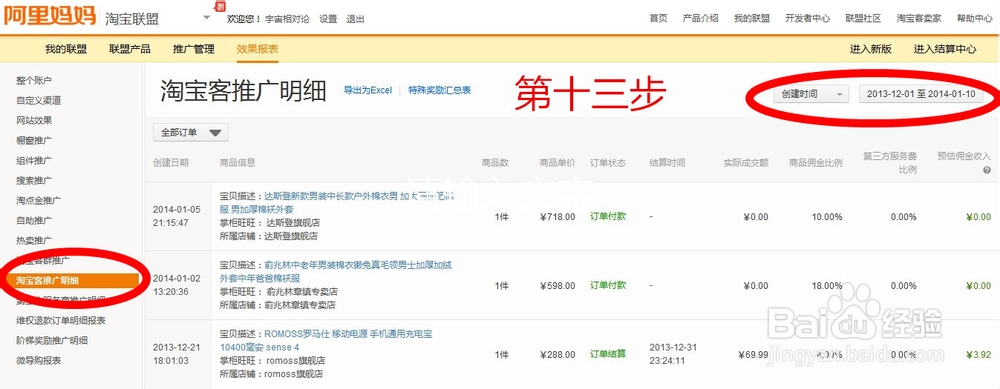This screenshot has height=389, width=1000.
Task: Select 整个账户 in the sidebar
Action: point(34,80)
